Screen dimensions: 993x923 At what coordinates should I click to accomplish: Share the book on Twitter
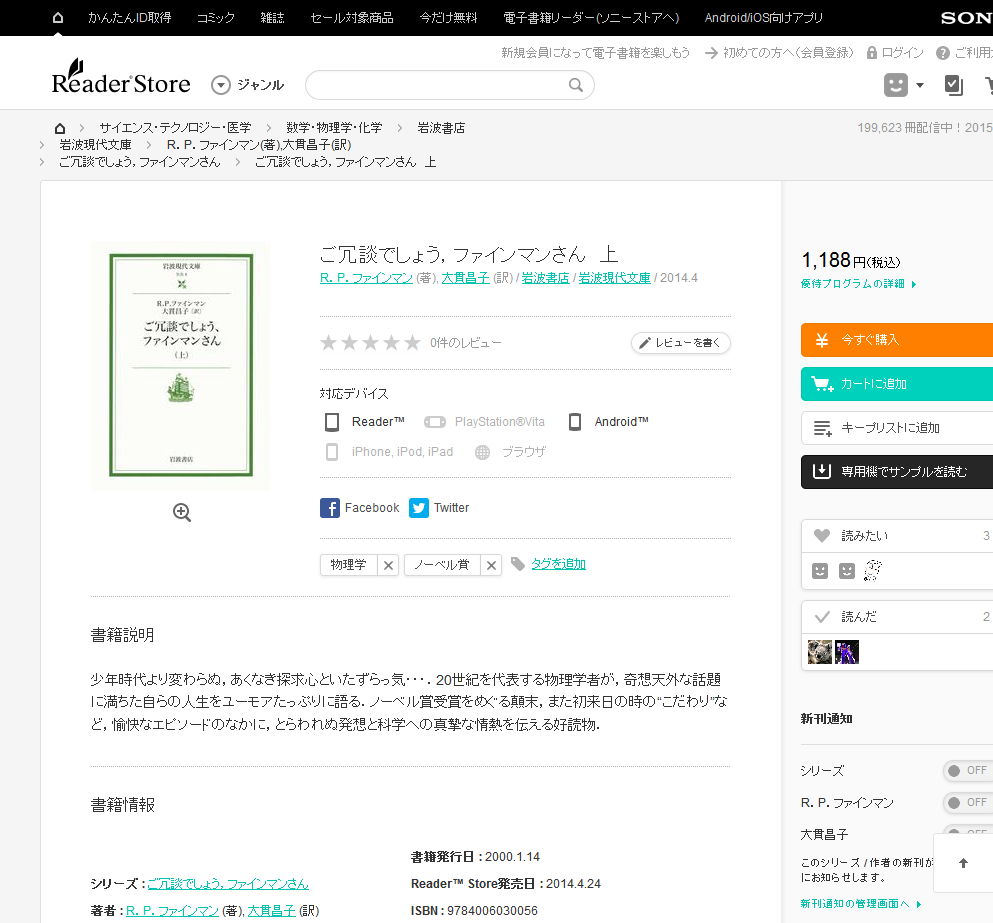pyautogui.click(x=440, y=508)
